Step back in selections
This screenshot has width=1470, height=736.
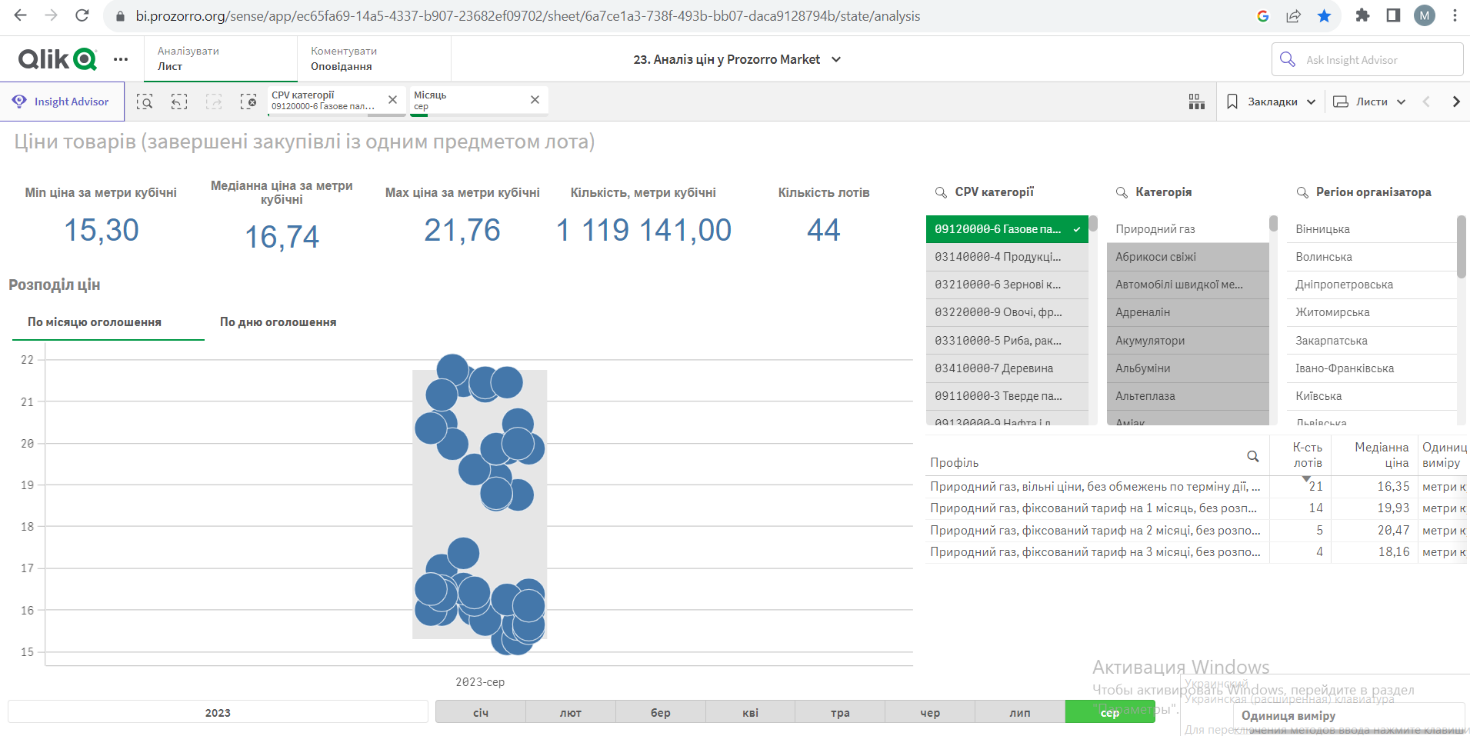179,101
